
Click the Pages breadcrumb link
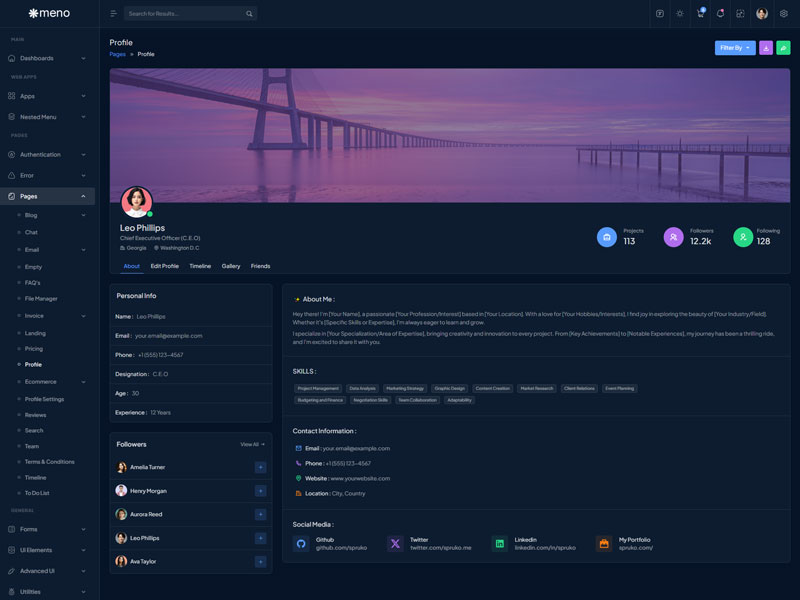tap(117, 54)
